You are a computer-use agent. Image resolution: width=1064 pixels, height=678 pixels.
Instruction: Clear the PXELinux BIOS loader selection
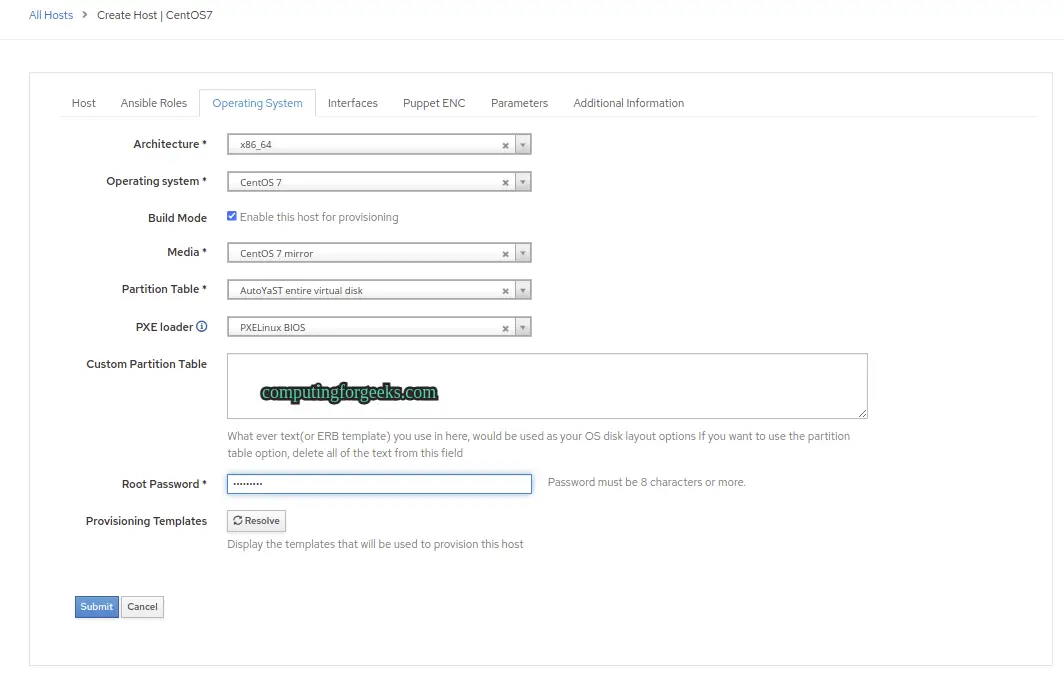pyautogui.click(x=506, y=328)
